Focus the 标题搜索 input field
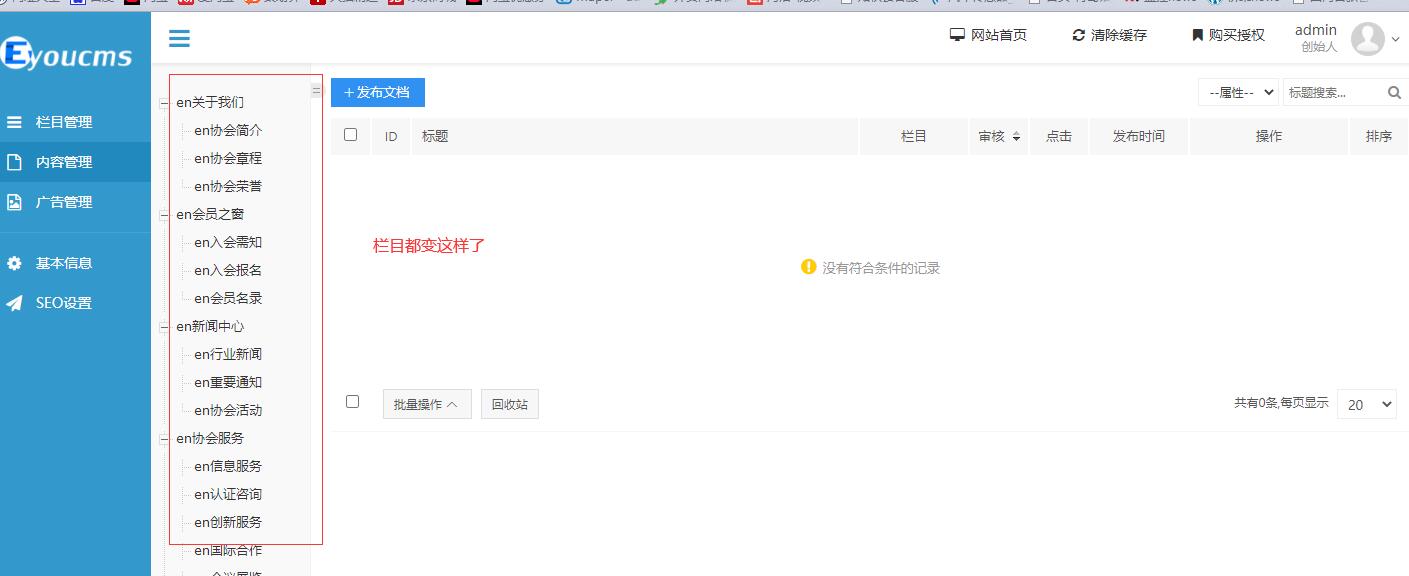 point(1333,92)
